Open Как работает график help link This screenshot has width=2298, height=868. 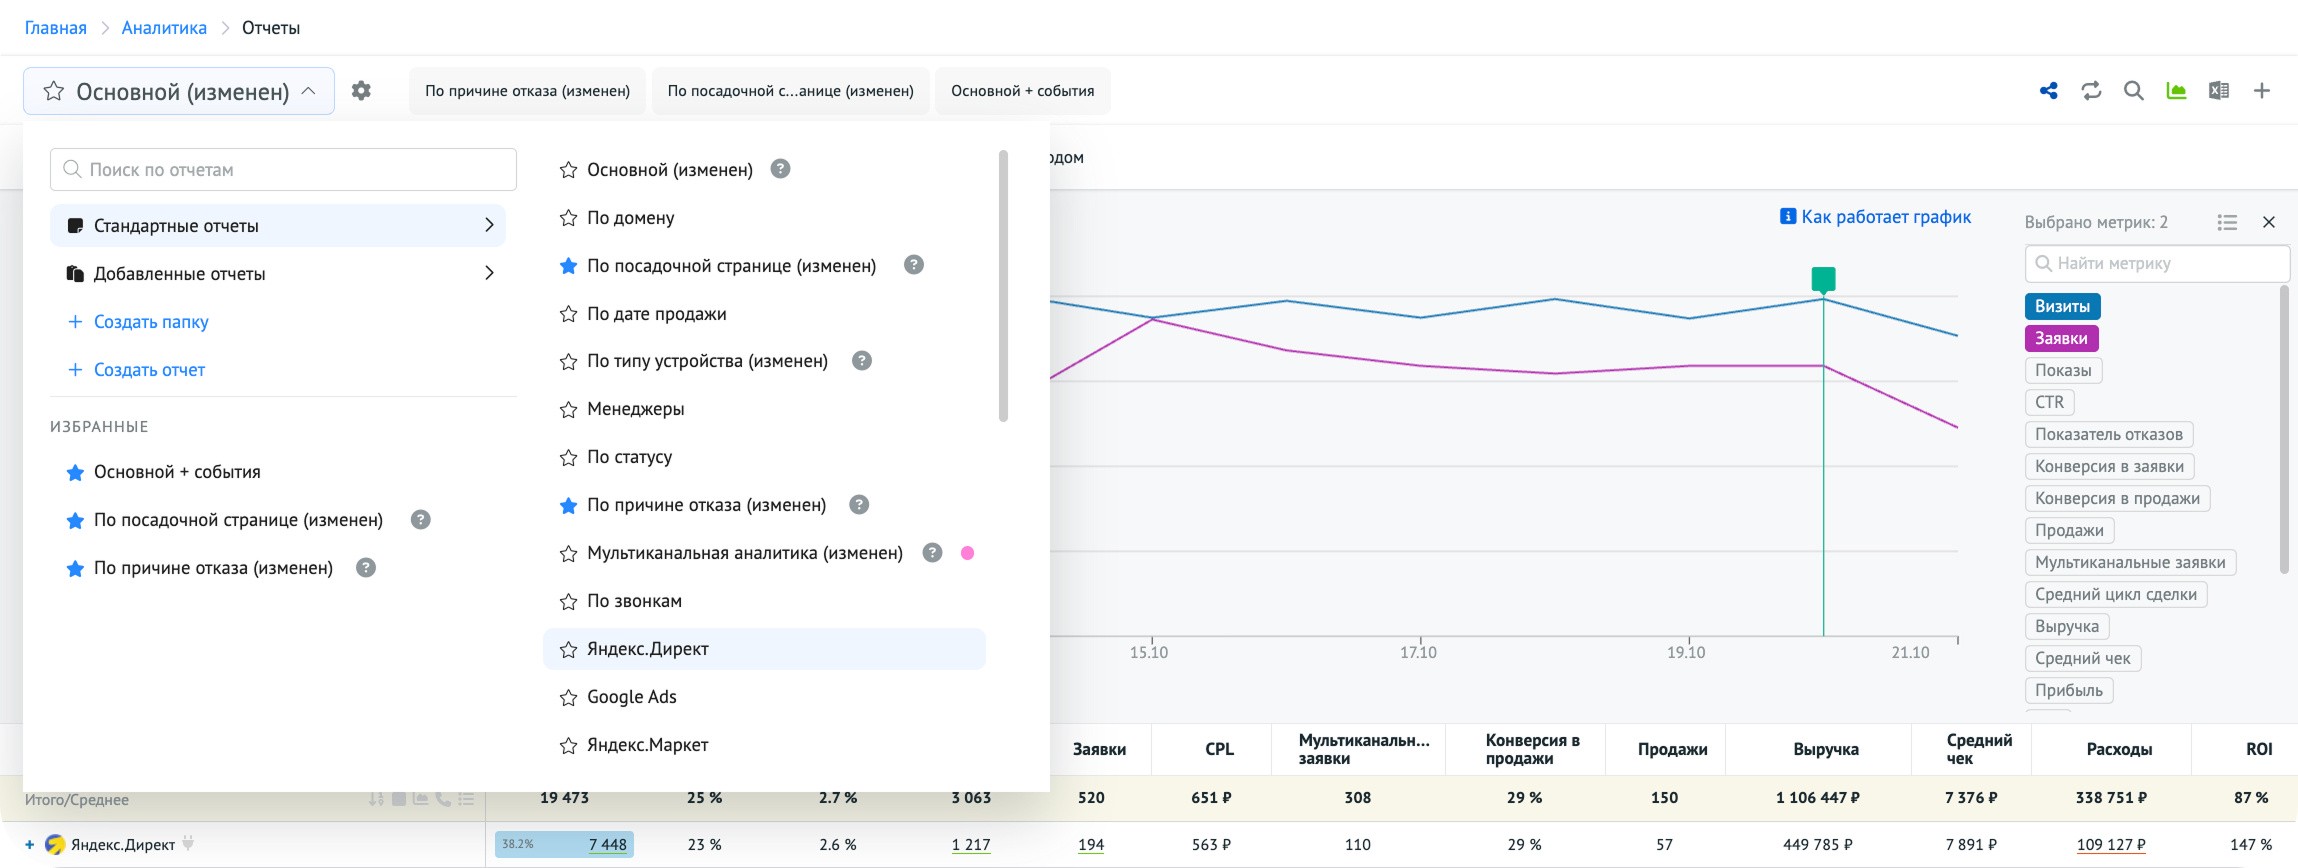1885,217
